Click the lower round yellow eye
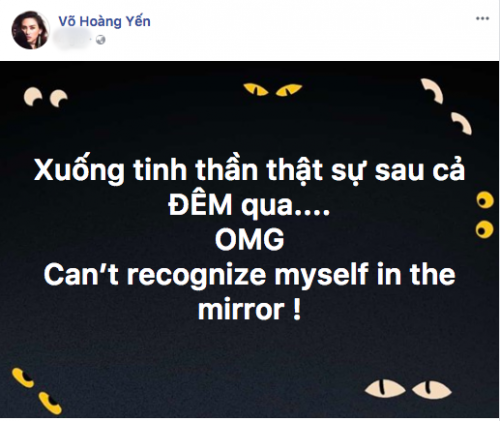500x421 pixels. click(485, 229)
